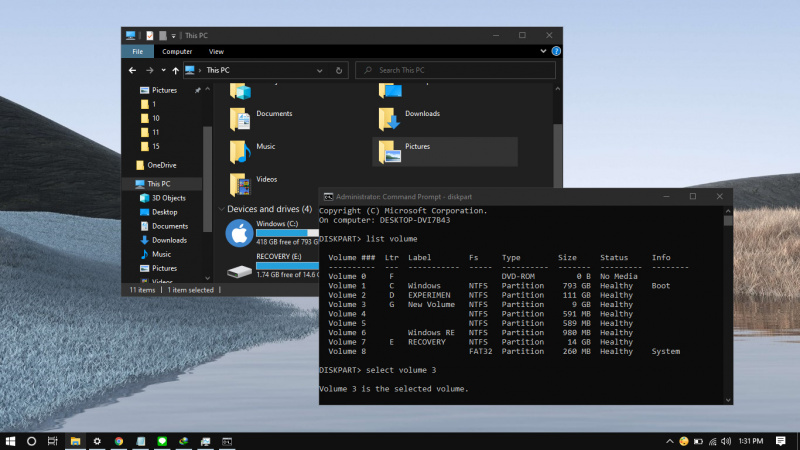
Task: Open folder 11 in navigation pane
Action: coord(156,132)
